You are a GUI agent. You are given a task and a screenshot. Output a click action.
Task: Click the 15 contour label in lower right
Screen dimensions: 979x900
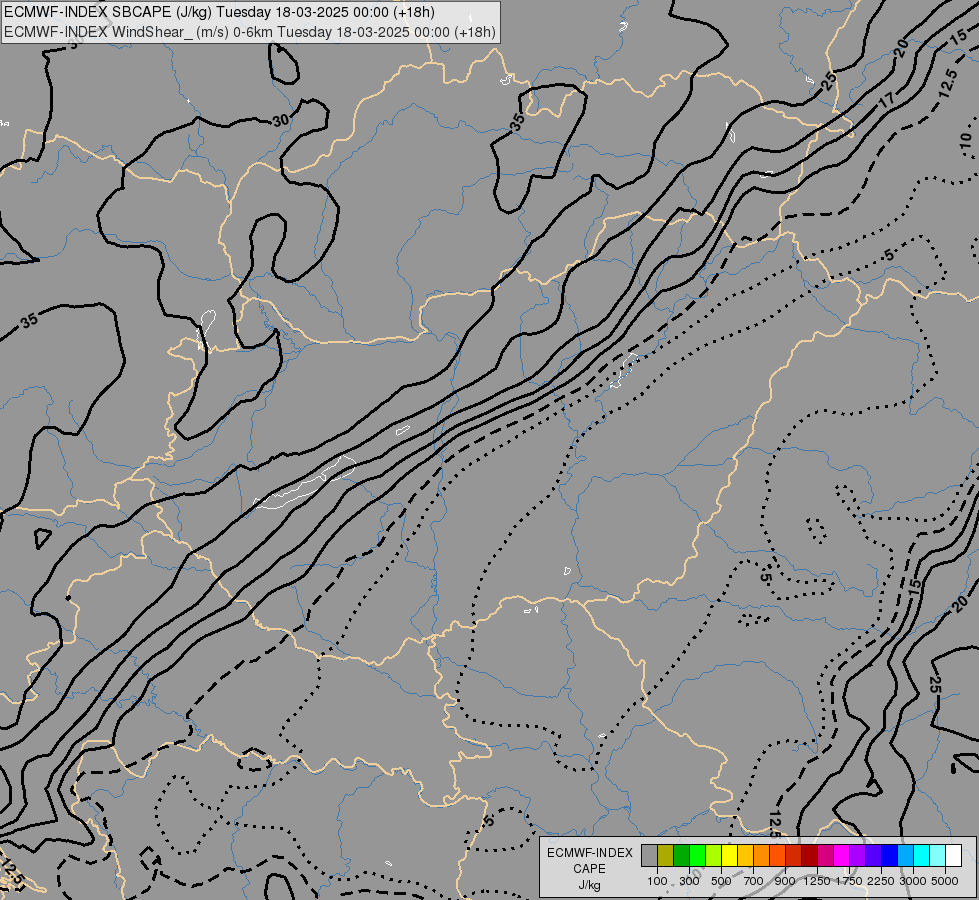pos(914,586)
